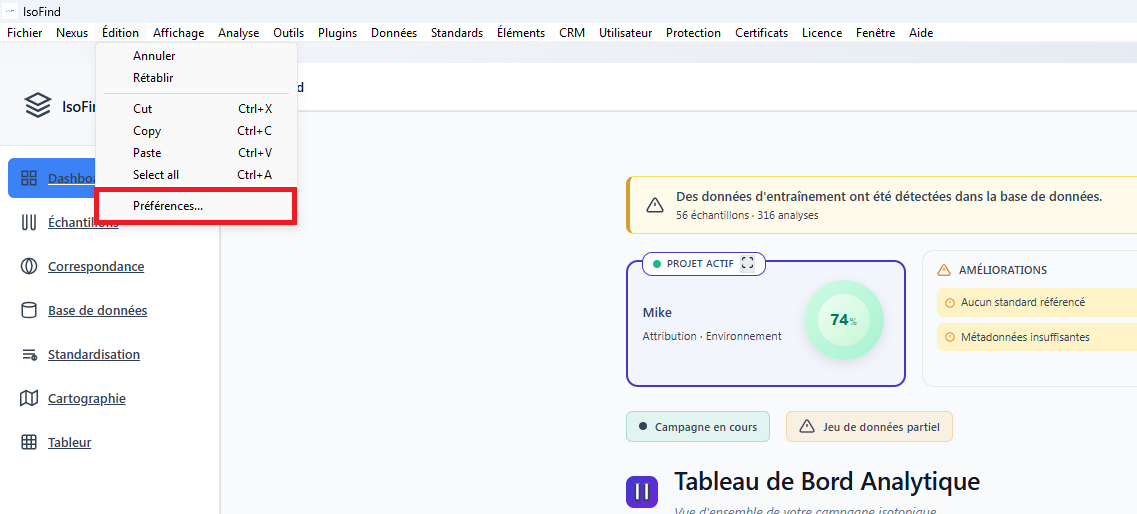Click the Mike project name

click(x=657, y=312)
